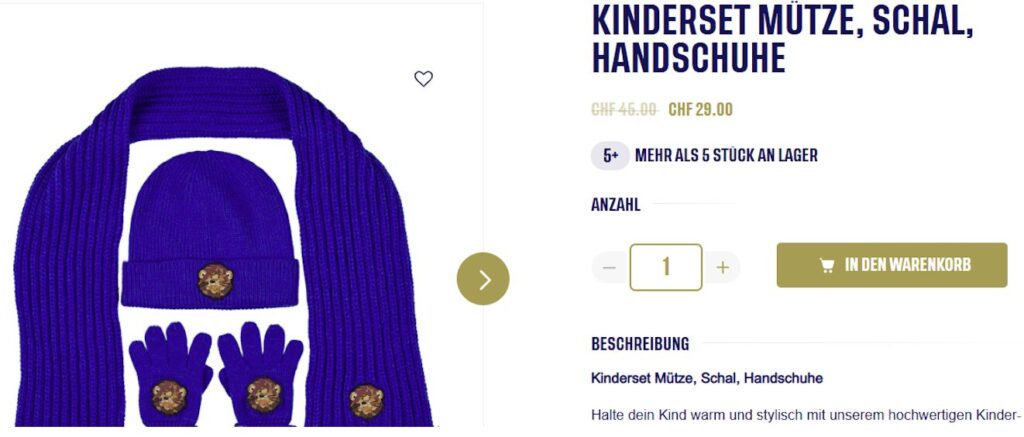Viewport: 1024px width, 437px height.
Task: Click the right glove's lion emblem
Action: click(264, 396)
